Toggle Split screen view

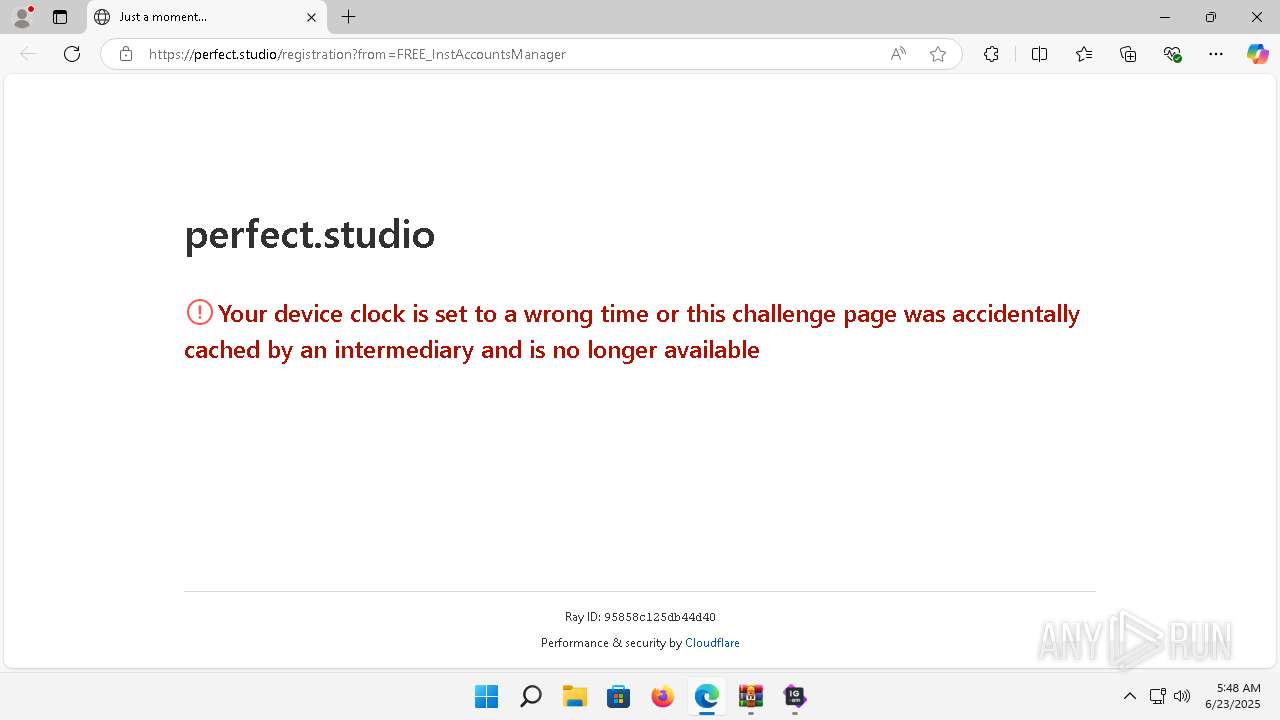1039,54
